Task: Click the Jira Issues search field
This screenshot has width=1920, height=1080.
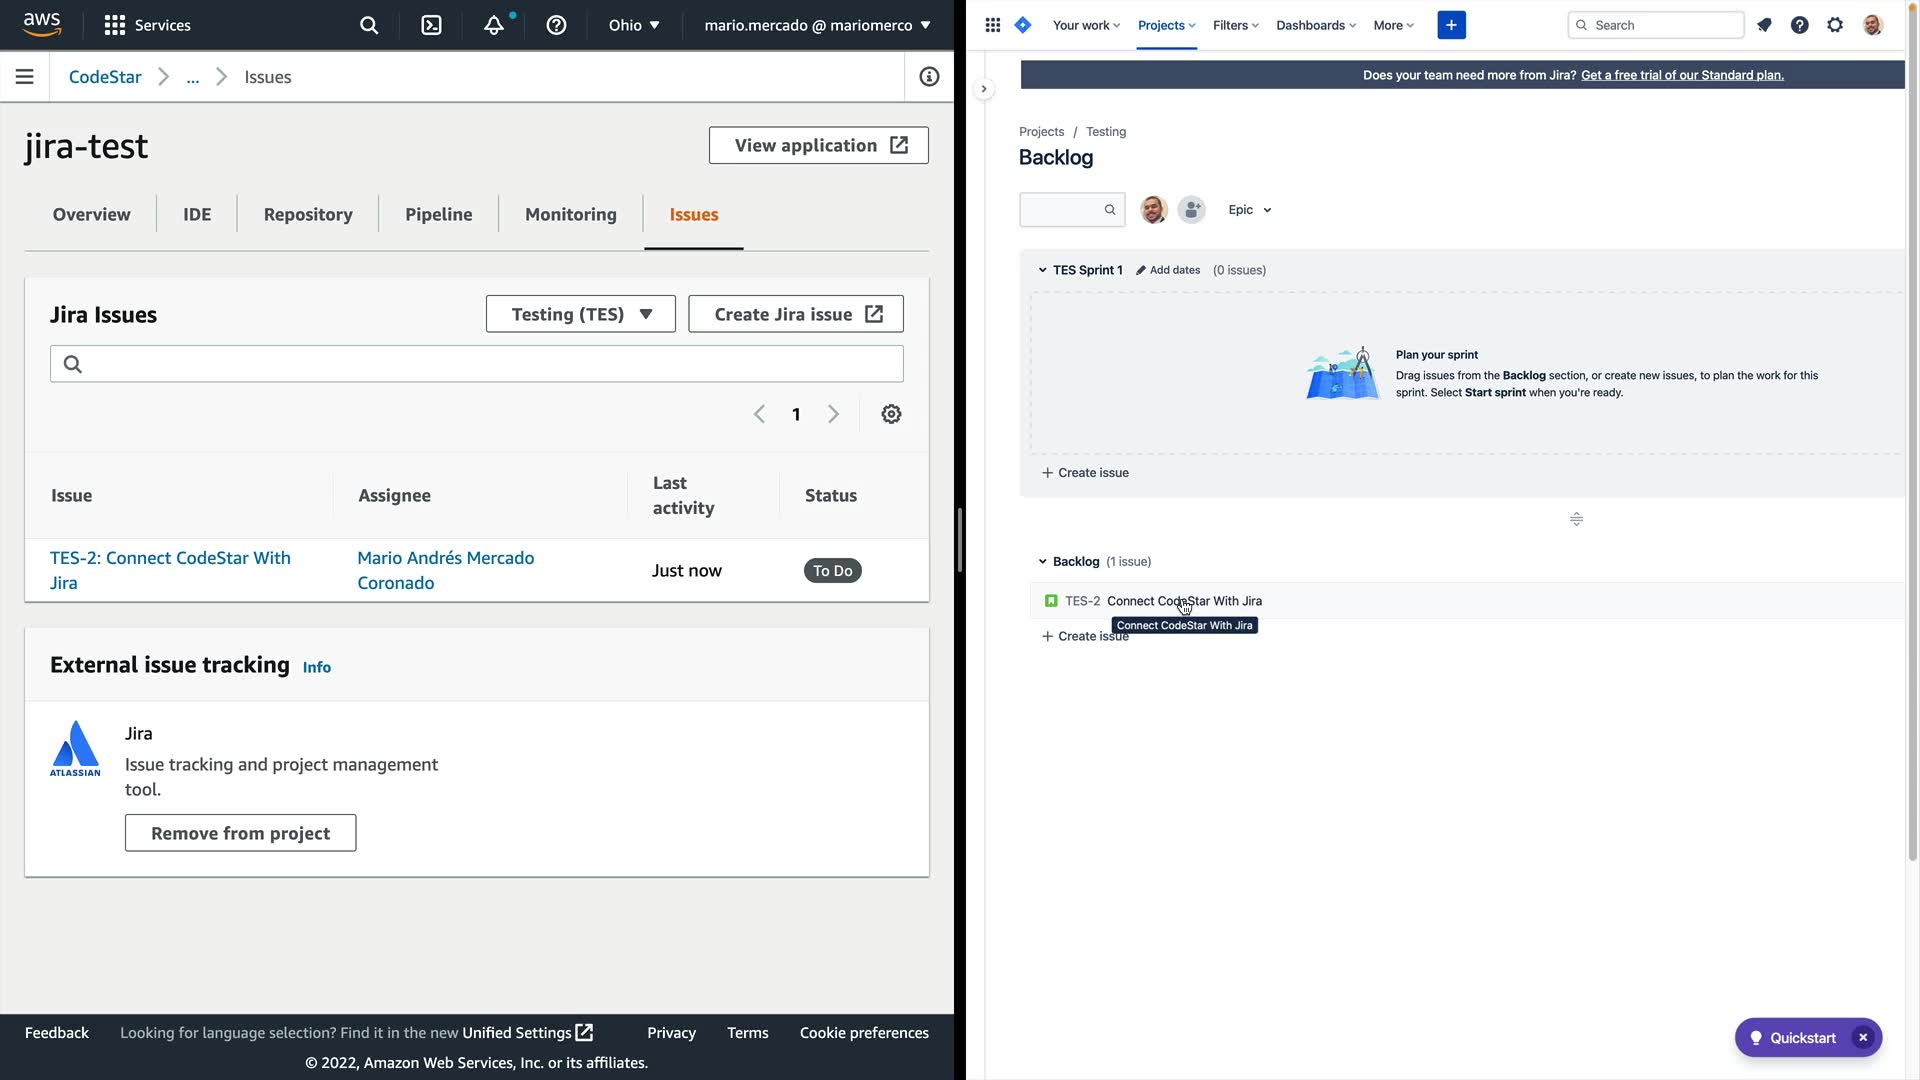Action: (x=477, y=364)
